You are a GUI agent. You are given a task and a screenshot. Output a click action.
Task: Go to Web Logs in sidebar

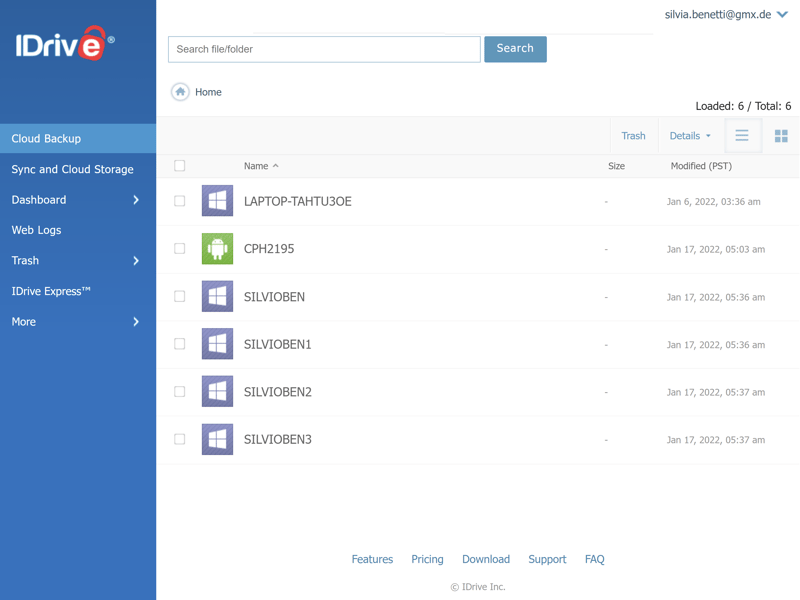tap(36, 230)
